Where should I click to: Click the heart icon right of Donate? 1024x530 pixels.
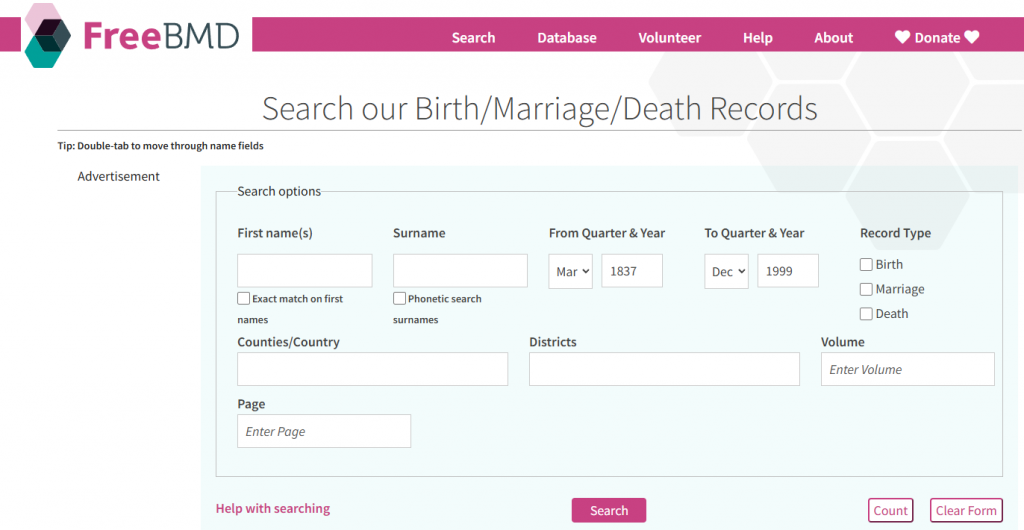(971, 38)
